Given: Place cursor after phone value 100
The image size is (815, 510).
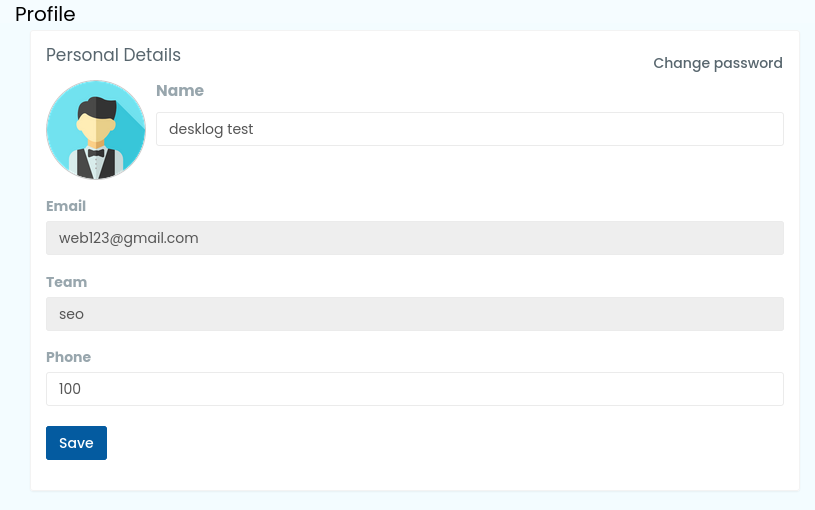Looking at the screenshot, I should click(x=82, y=389).
